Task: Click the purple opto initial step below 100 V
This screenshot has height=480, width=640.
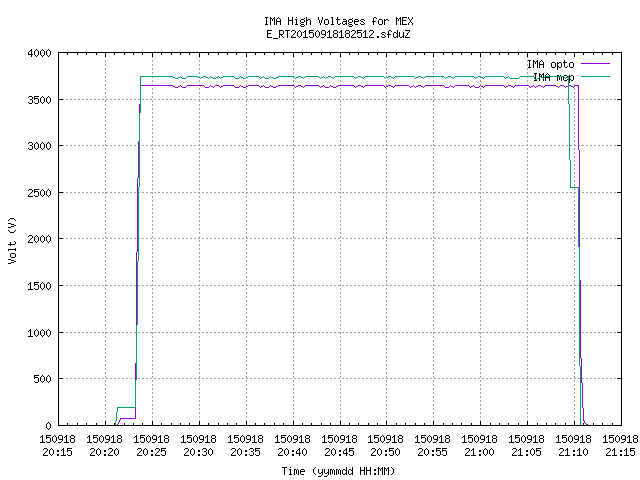Action: tap(128, 418)
